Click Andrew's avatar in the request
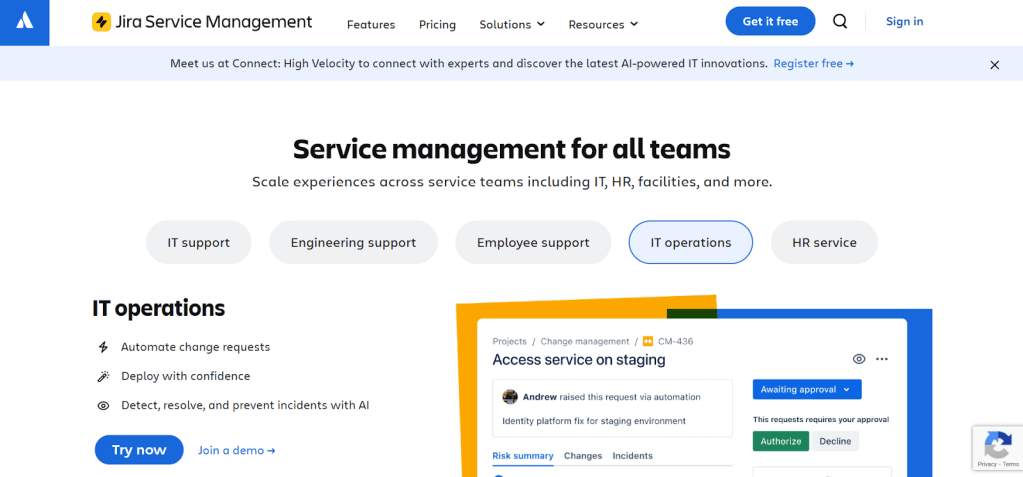 (x=510, y=396)
